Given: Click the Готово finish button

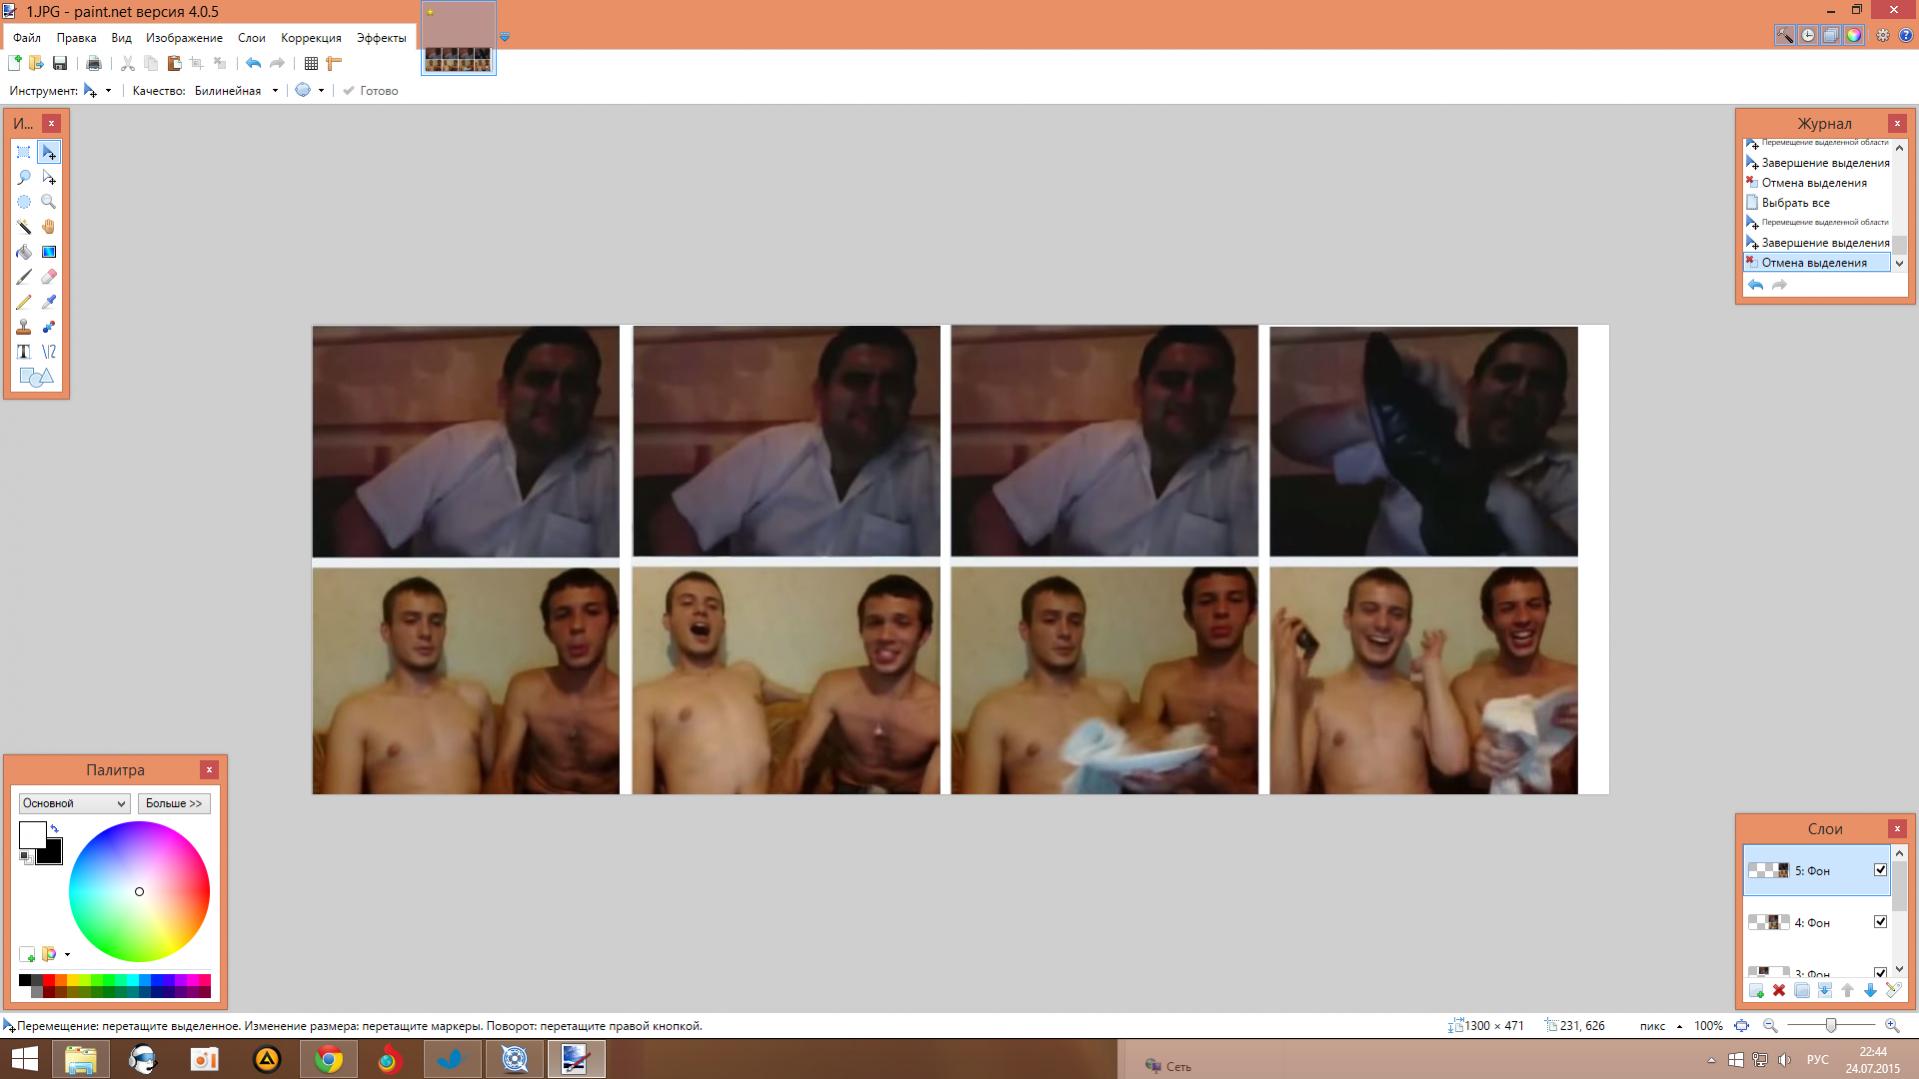Looking at the screenshot, I should click(x=371, y=90).
